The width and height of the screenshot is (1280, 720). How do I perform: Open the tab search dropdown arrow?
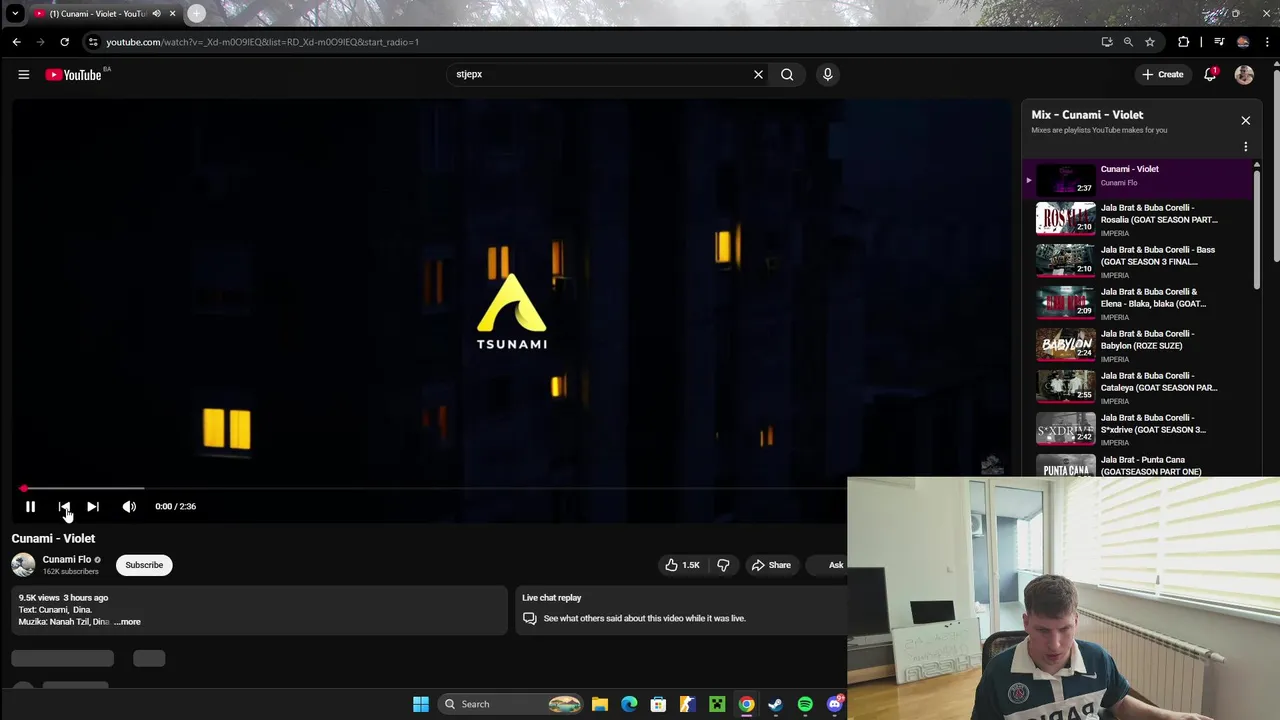(x=15, y=13)
